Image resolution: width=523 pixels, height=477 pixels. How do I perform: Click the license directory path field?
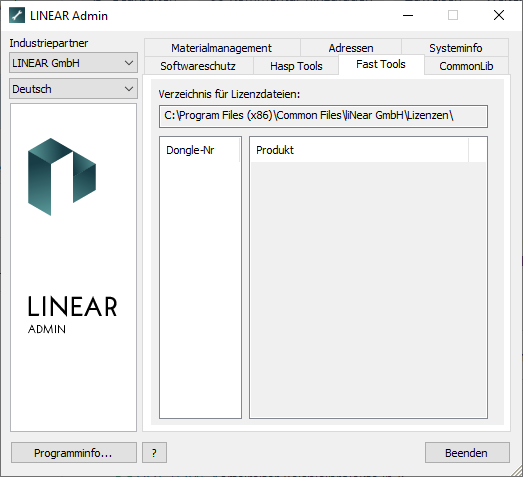tap(323, 116)
